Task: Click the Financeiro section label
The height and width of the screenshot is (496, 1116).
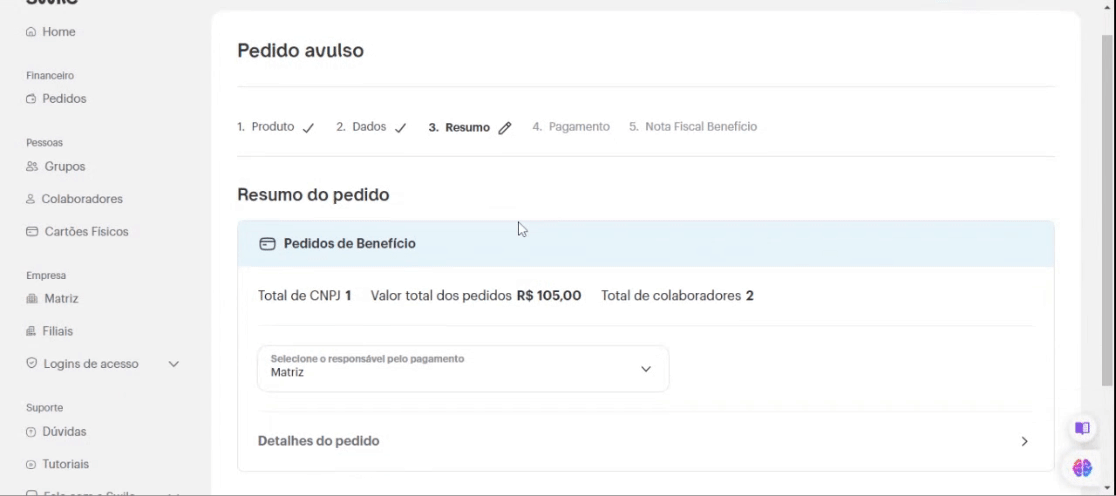Action: [50, 75]
